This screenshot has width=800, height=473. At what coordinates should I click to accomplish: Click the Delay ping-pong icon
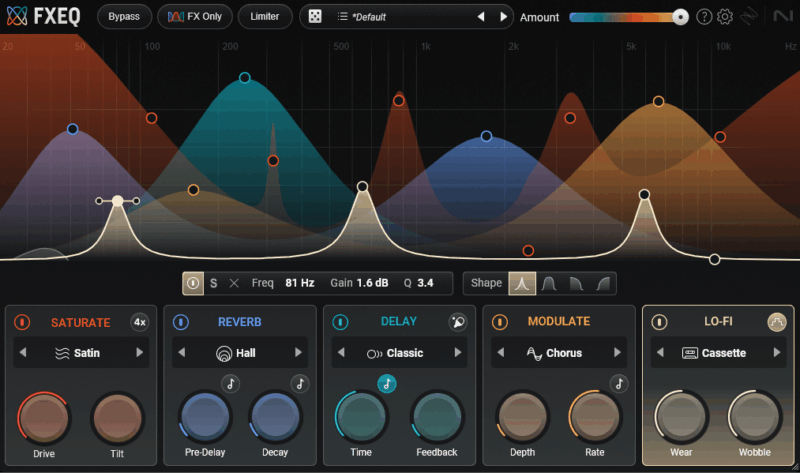tap(458, 322)
